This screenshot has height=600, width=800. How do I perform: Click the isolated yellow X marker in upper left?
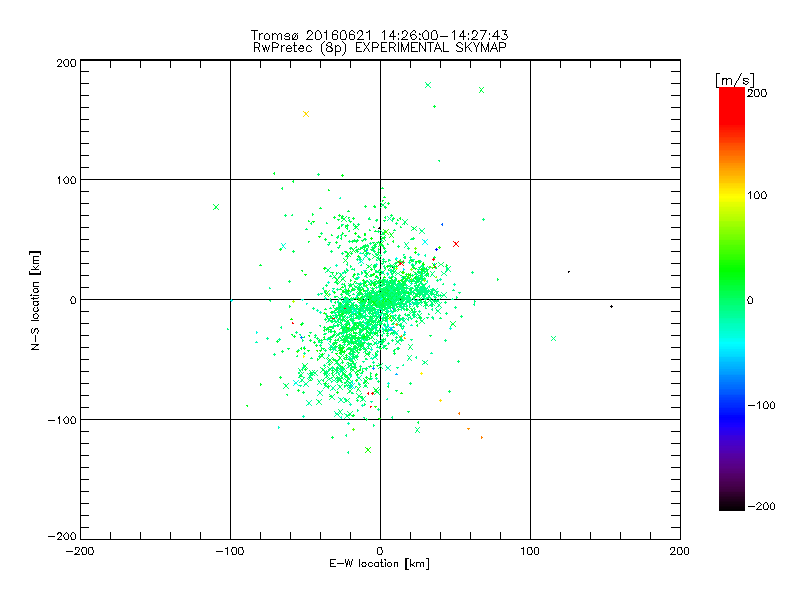(x=306, y=114)
